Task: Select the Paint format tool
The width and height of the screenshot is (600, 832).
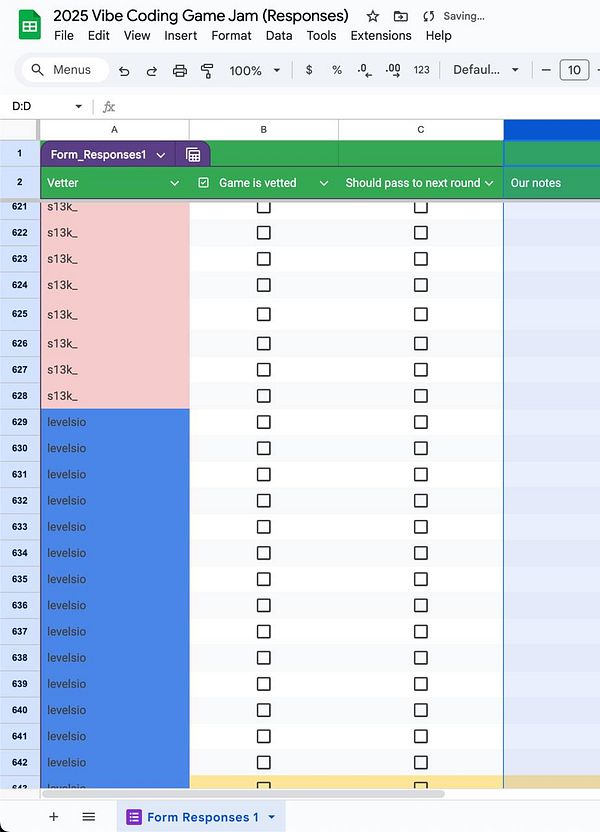Action: tap(207, 70)
